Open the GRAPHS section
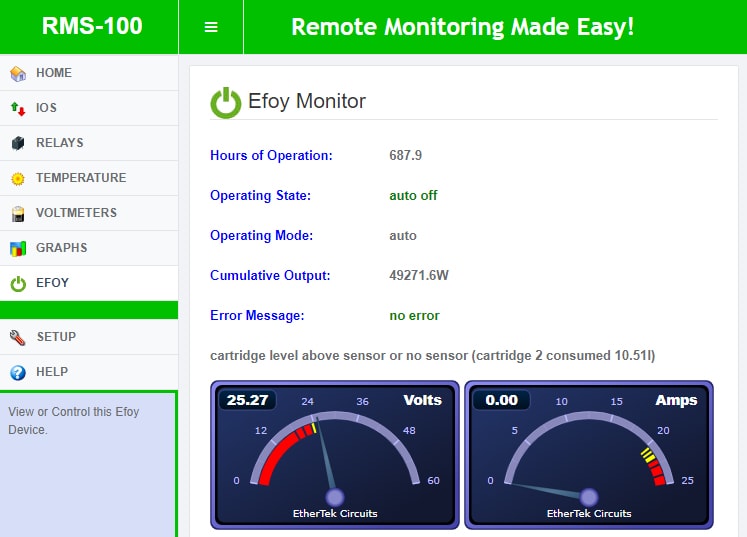 pos(62,248)
